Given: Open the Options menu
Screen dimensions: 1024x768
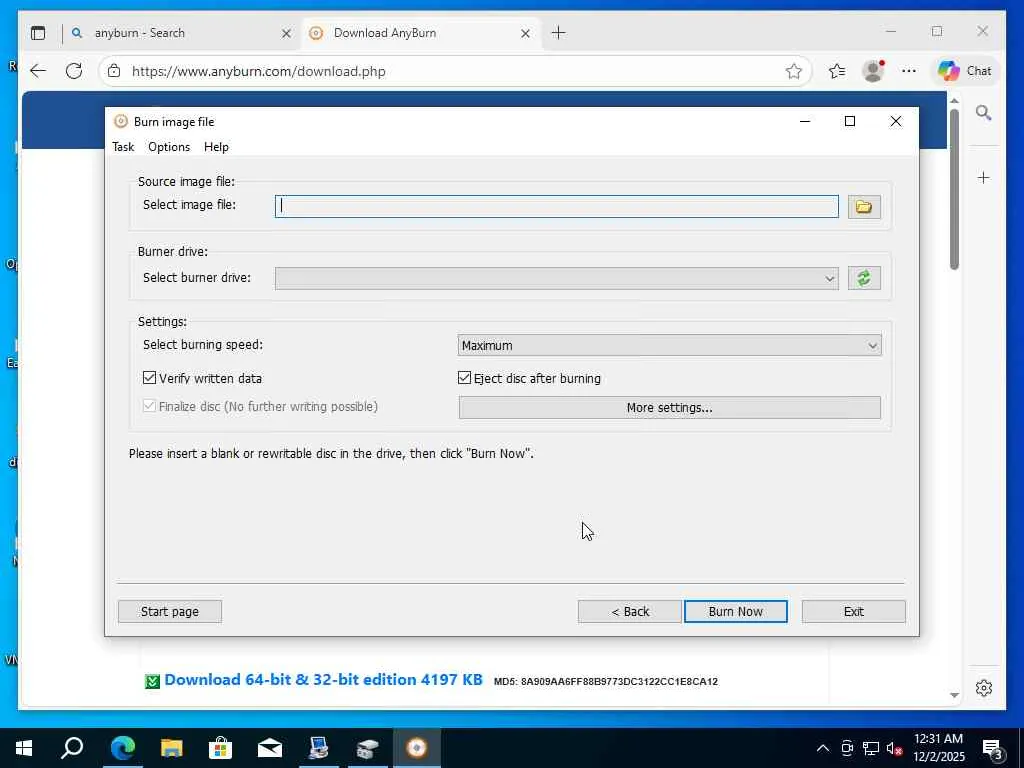Looking at the screenshot, I should pyautogui.click(x=169, y=147).
